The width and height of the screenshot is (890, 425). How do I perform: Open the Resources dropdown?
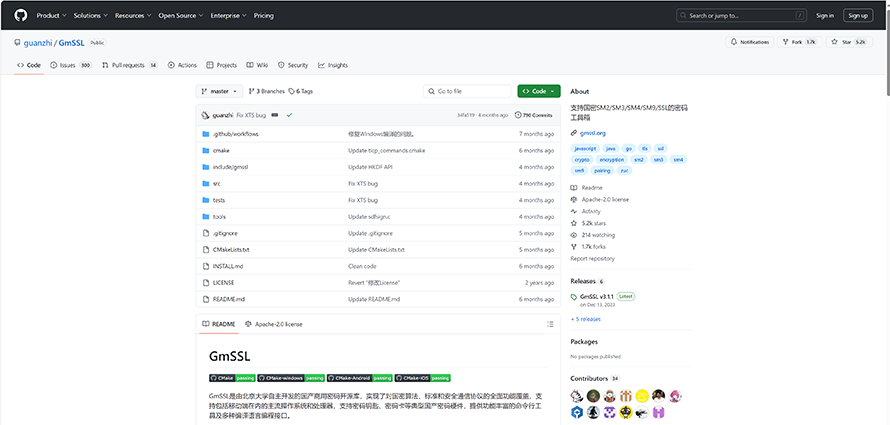point(133,16)
